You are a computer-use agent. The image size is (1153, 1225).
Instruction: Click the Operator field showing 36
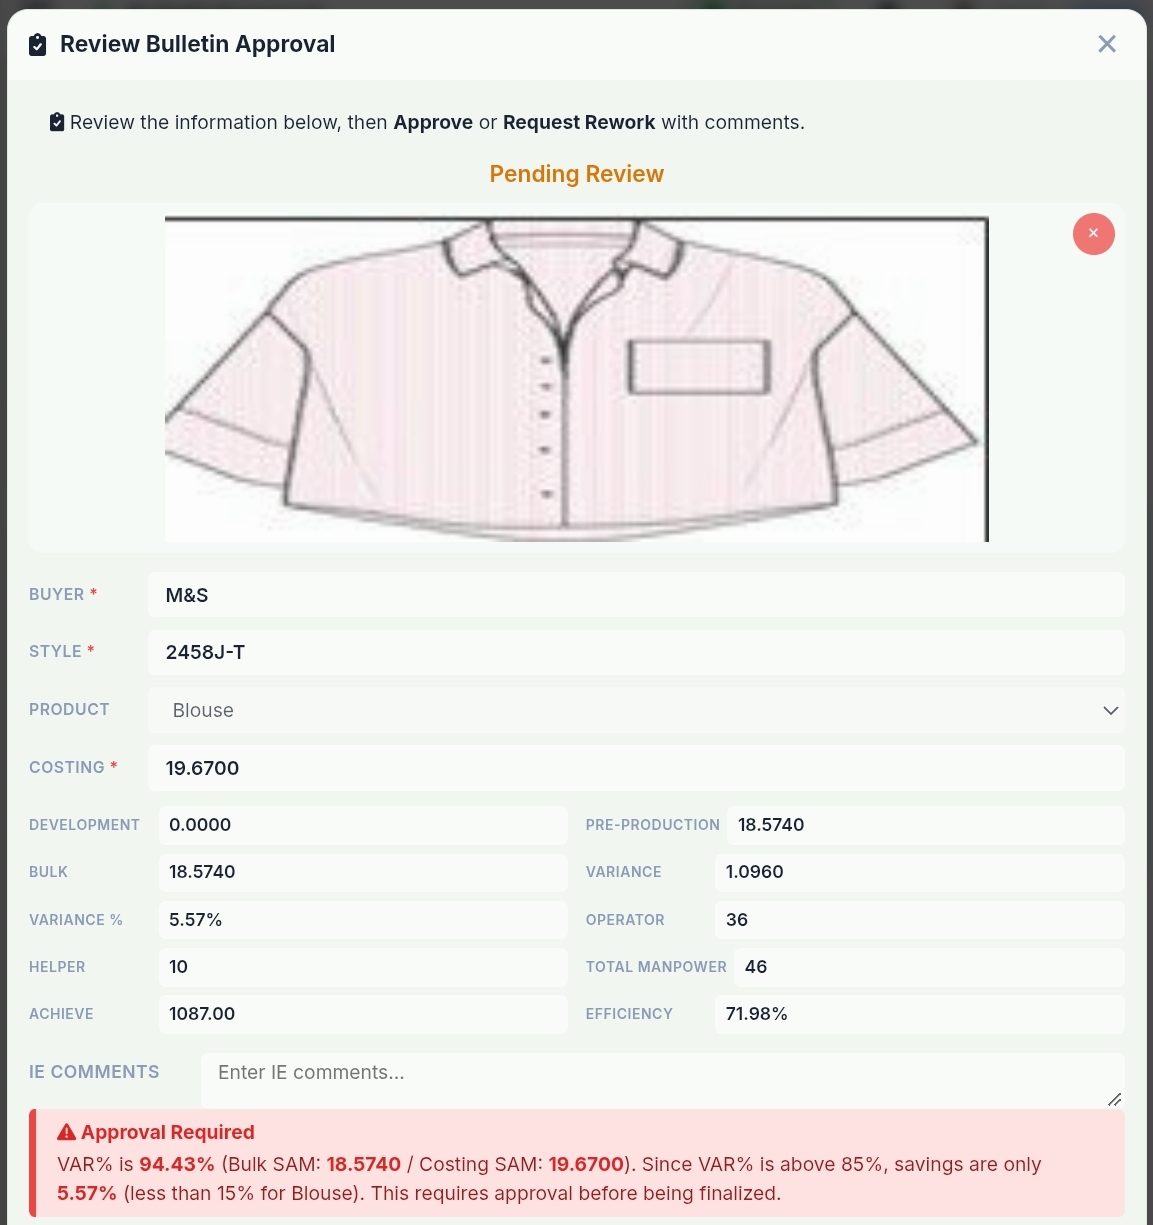[x=920, y=920]
